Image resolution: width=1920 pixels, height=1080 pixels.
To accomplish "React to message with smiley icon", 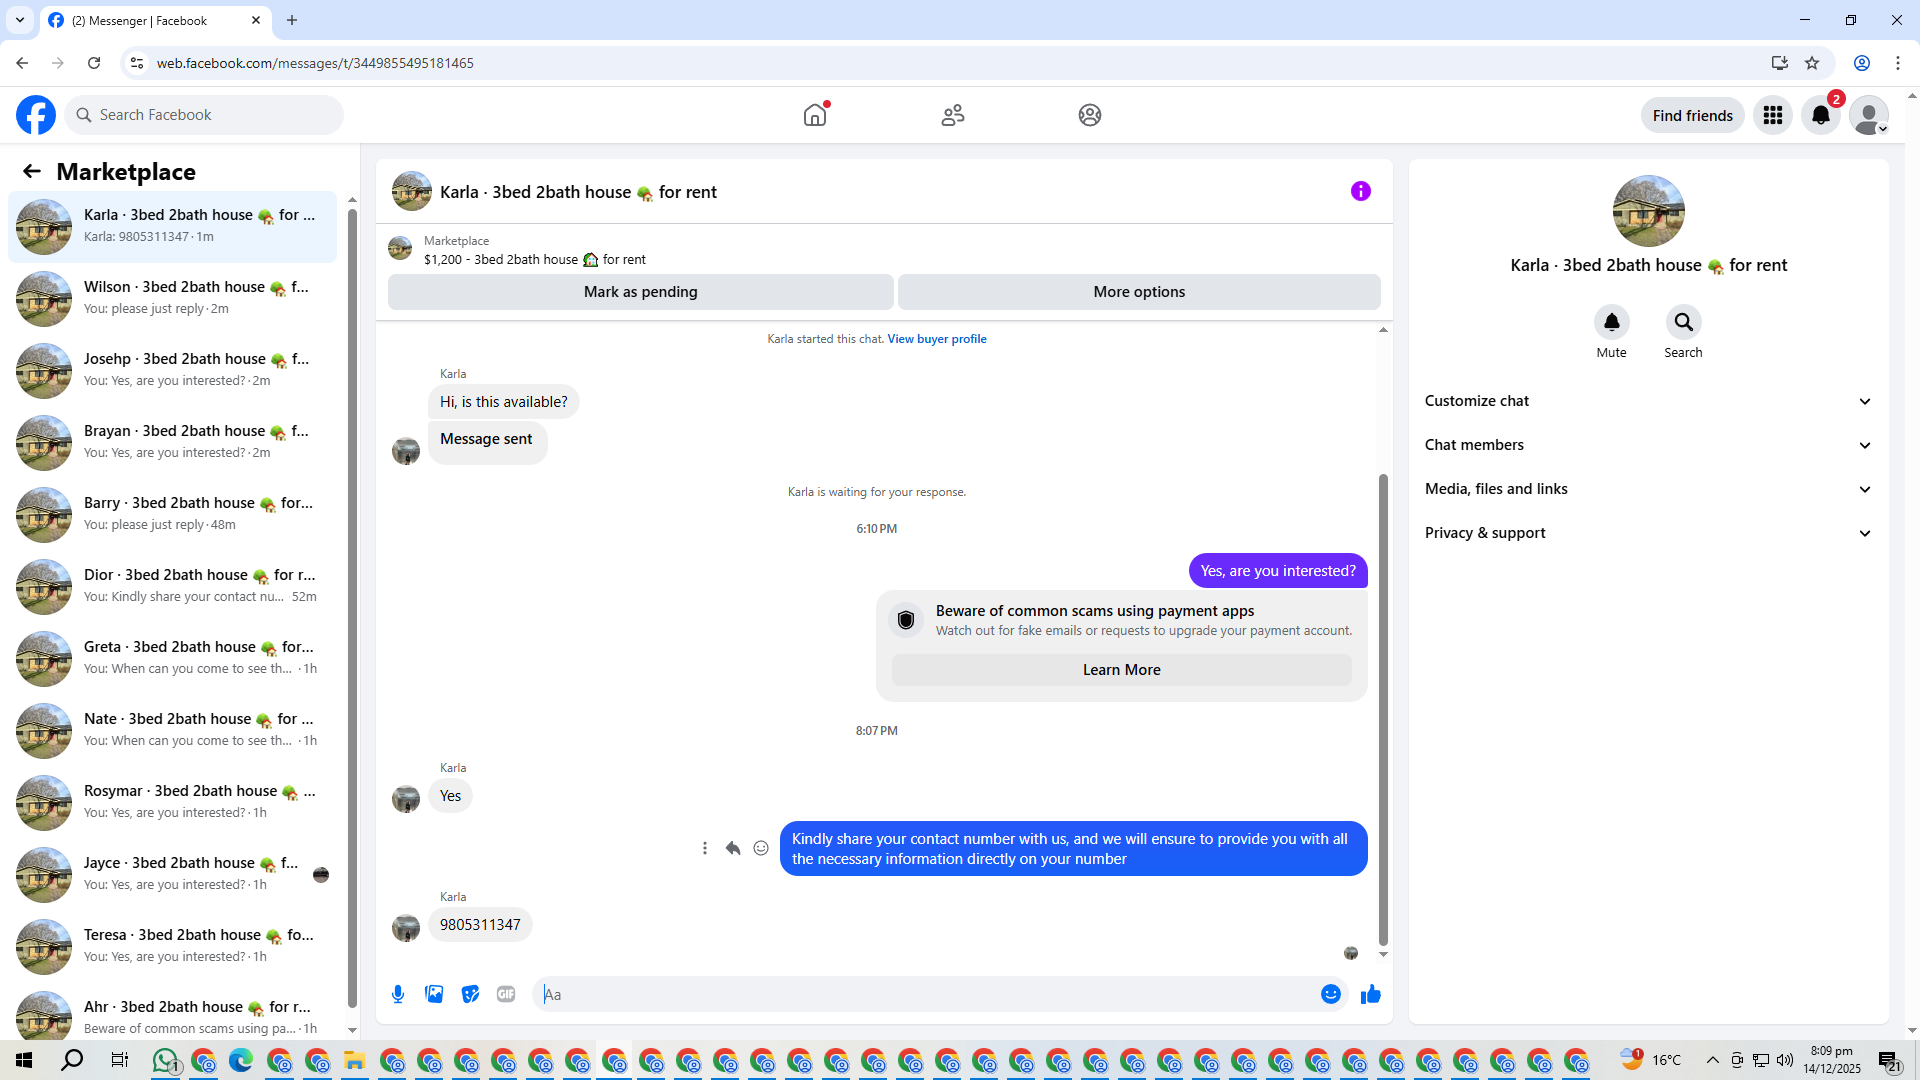I will click(761, 848).
